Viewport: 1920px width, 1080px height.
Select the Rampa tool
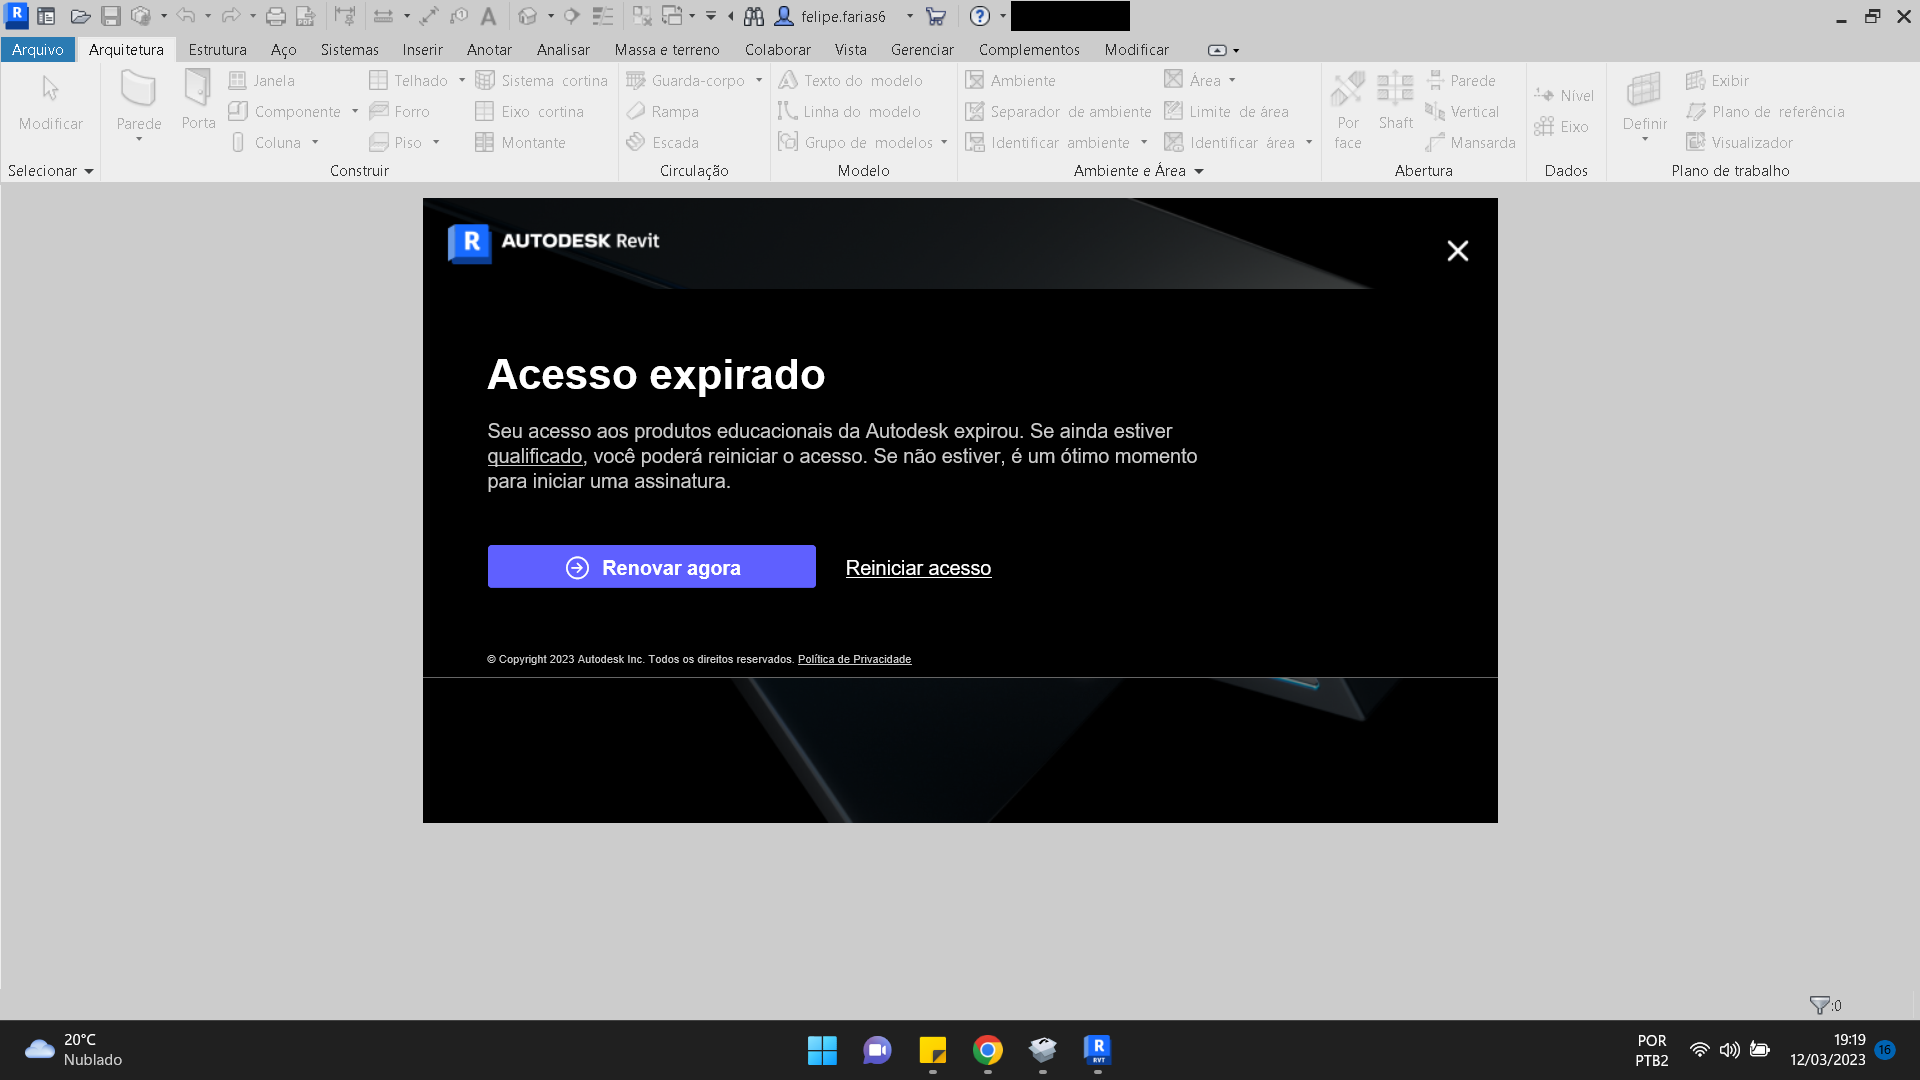tap(663, 112)
